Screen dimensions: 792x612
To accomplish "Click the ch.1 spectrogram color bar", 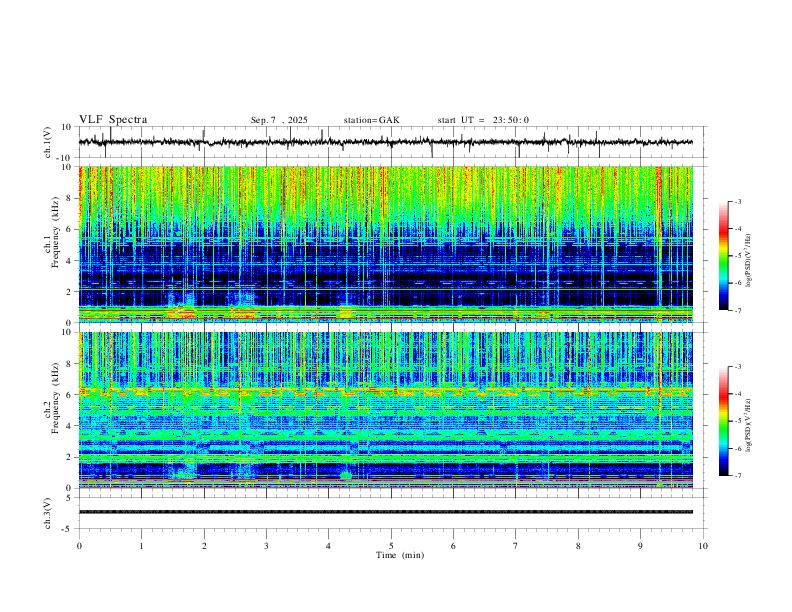I will point(723,256).
